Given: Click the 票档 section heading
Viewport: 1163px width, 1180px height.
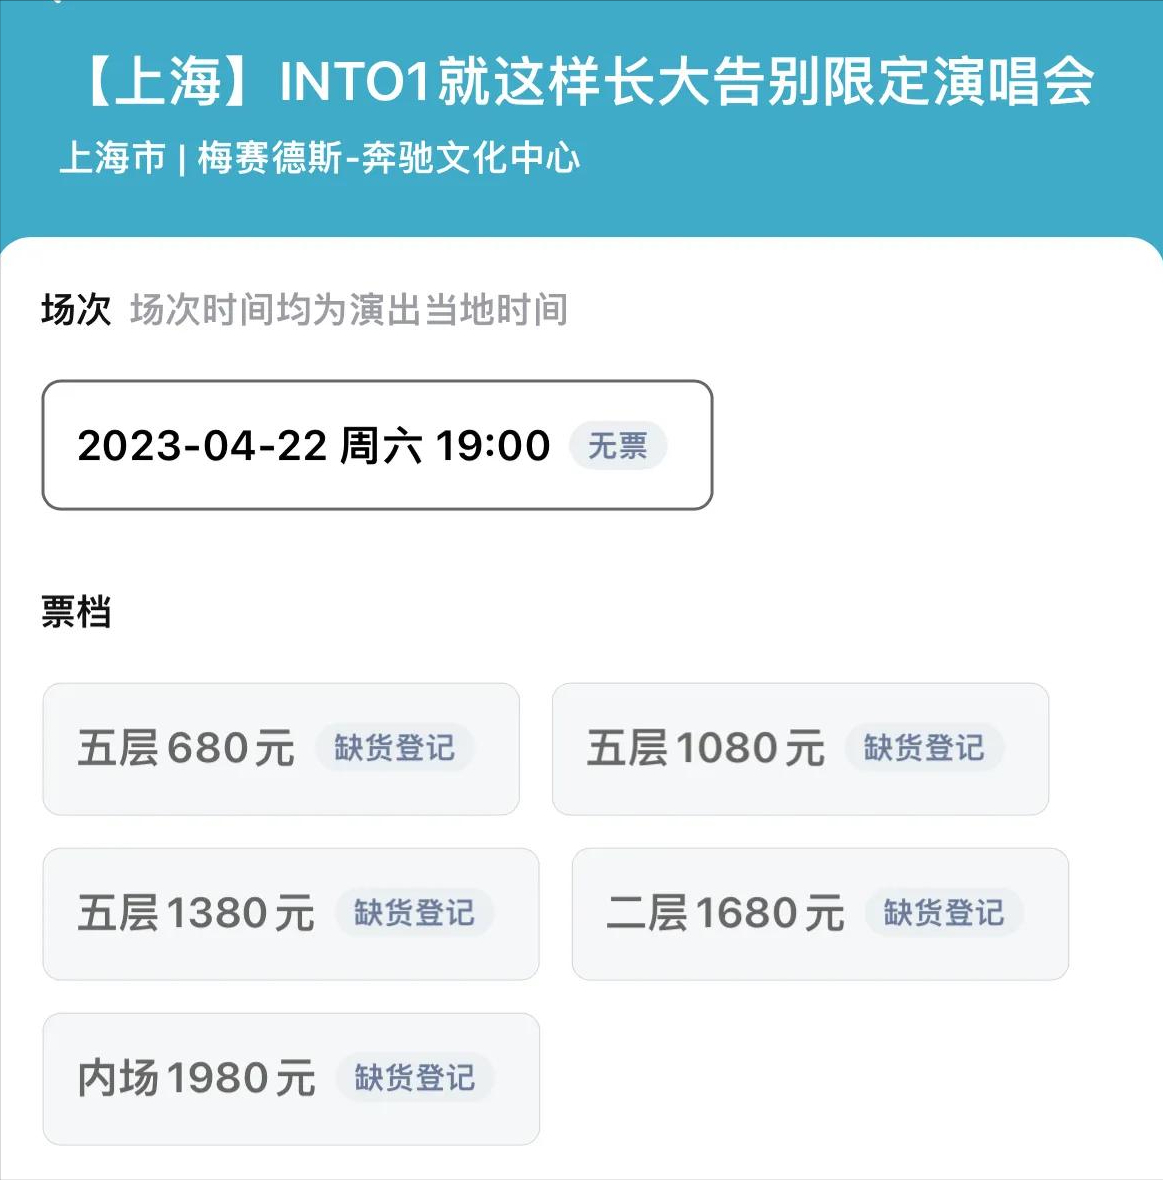Looking at the screenshot, I should [x=76, y=611].
